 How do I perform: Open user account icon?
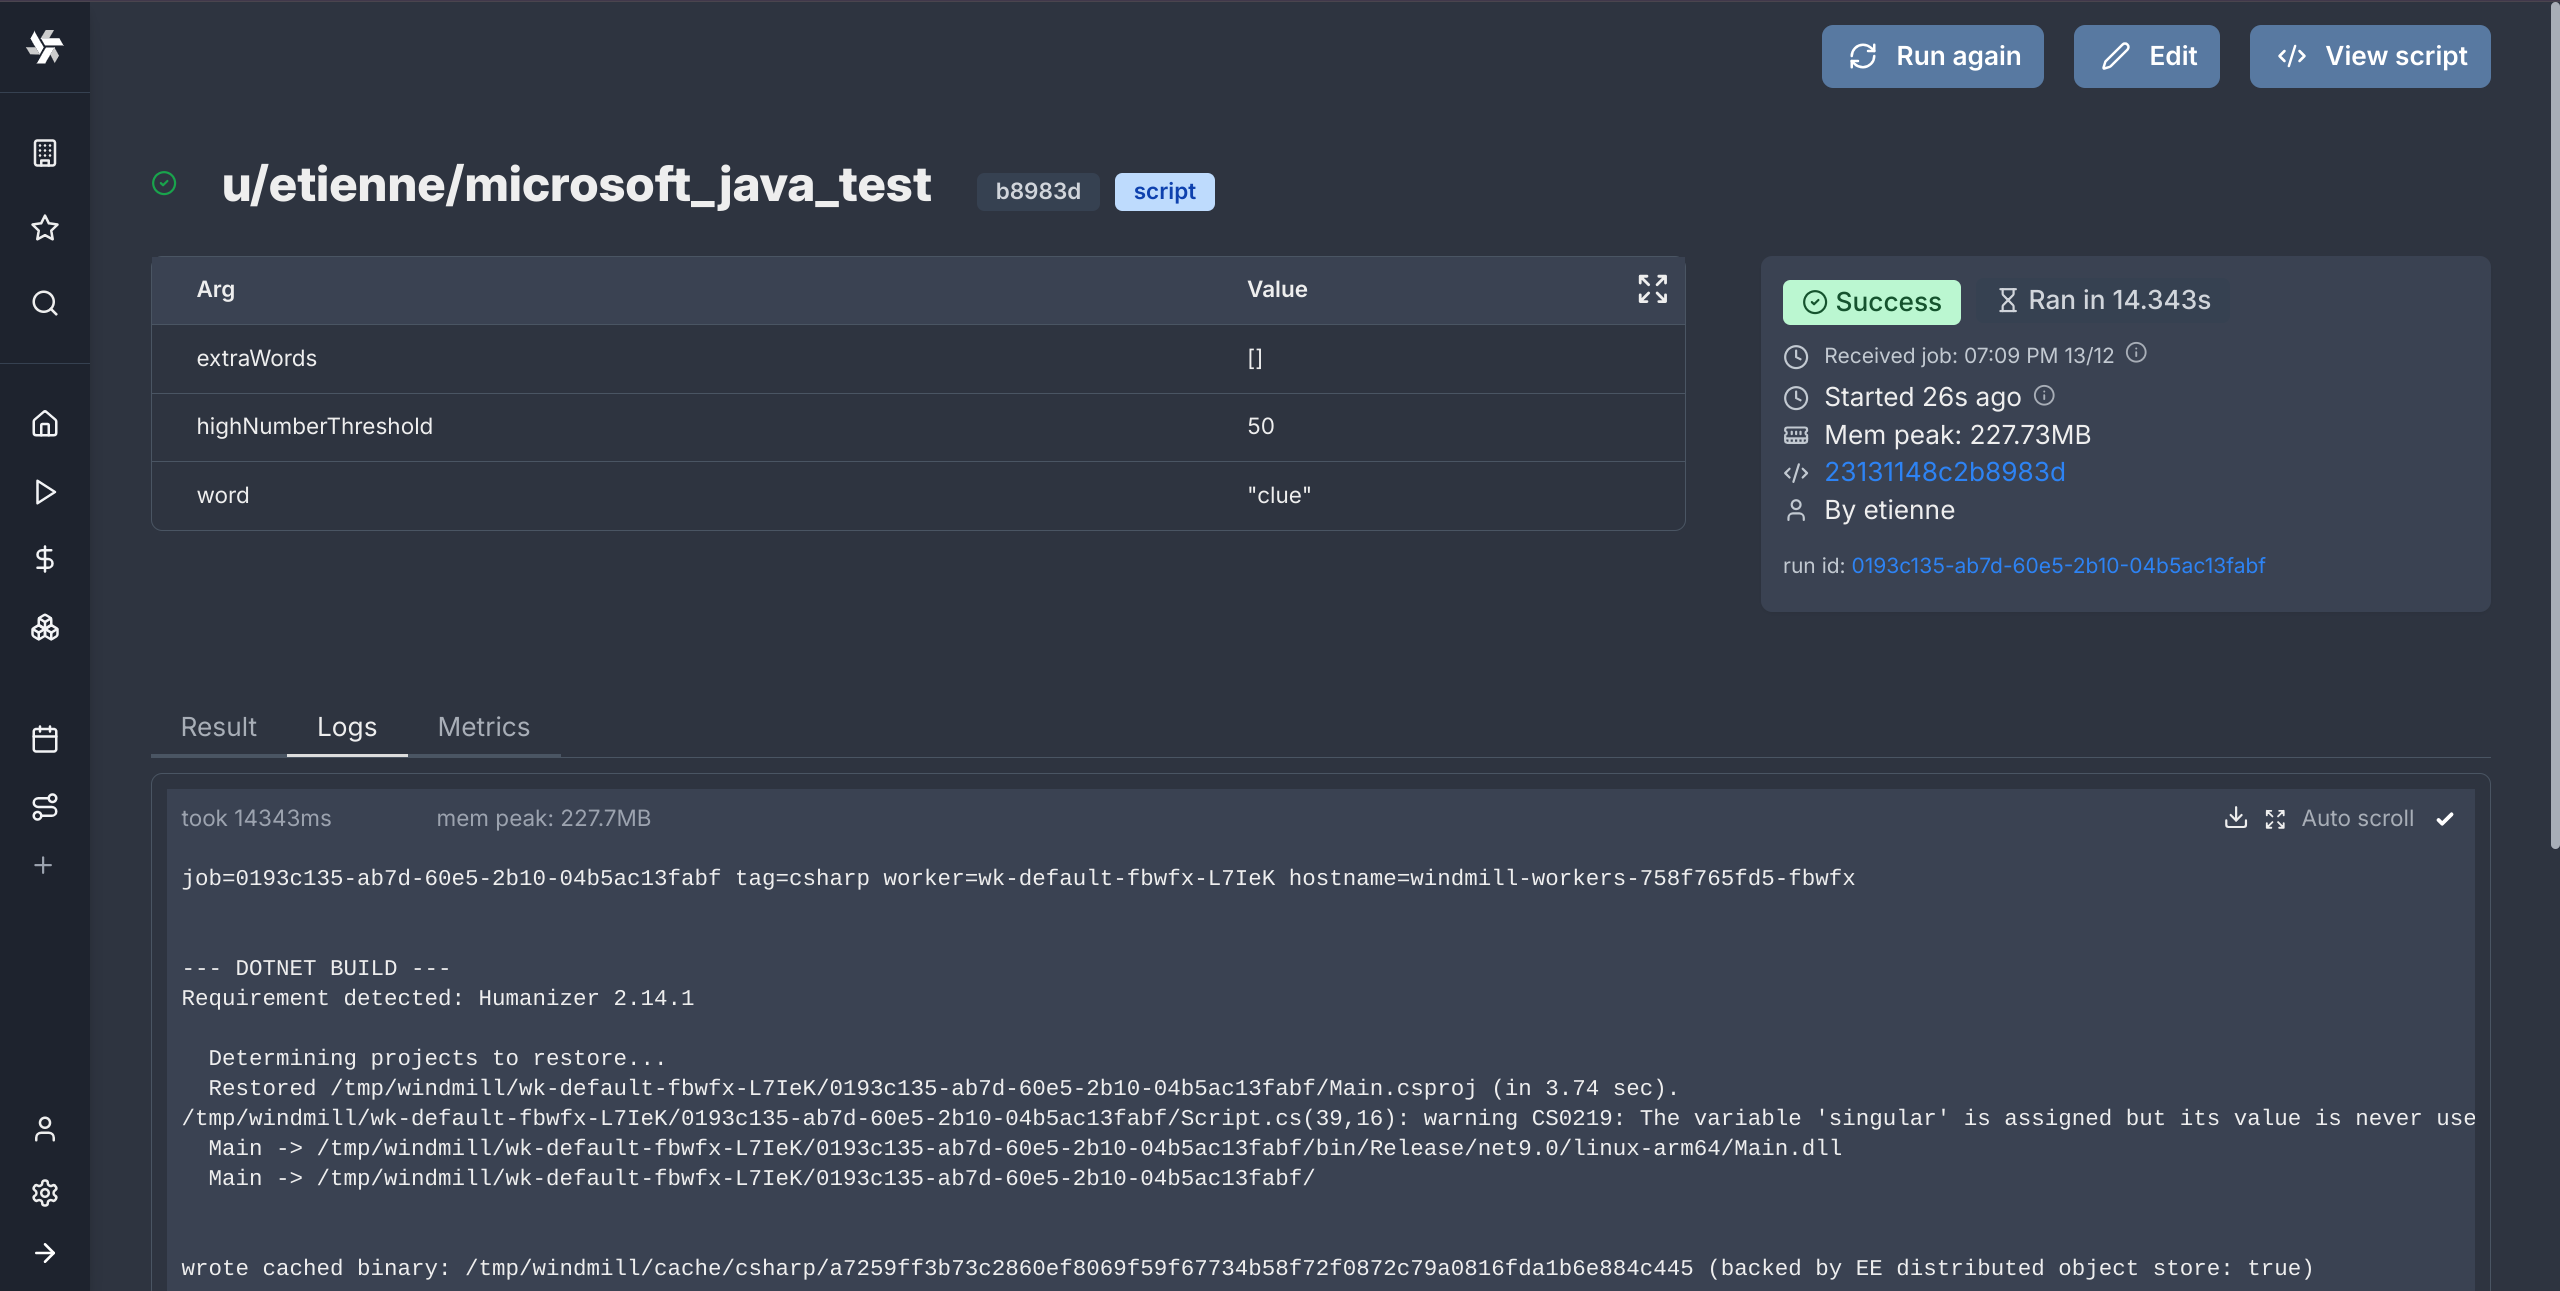(x=44, y=1128)
